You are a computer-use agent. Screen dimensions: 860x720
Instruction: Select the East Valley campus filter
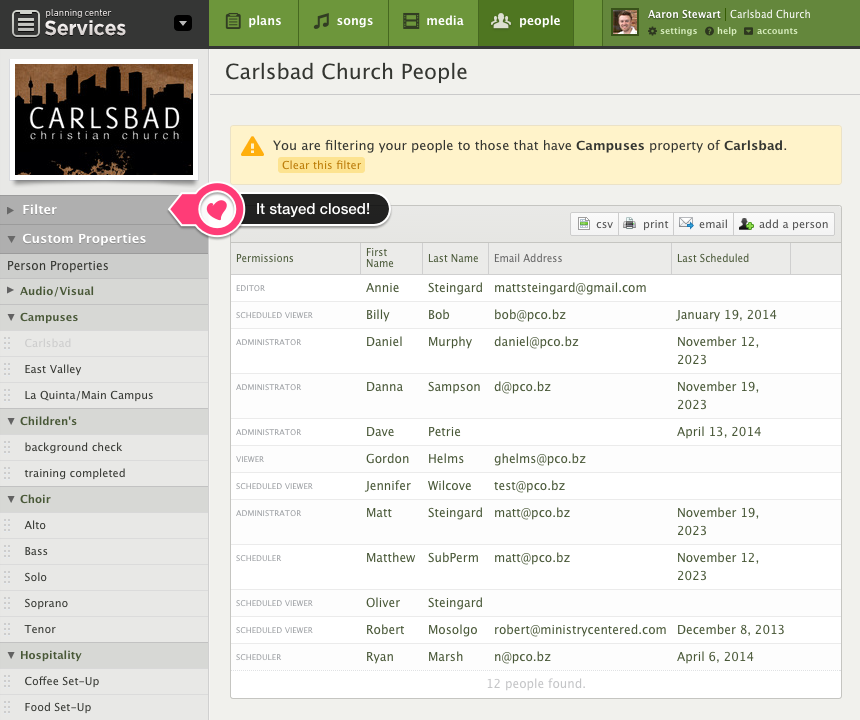coord(53,369)
